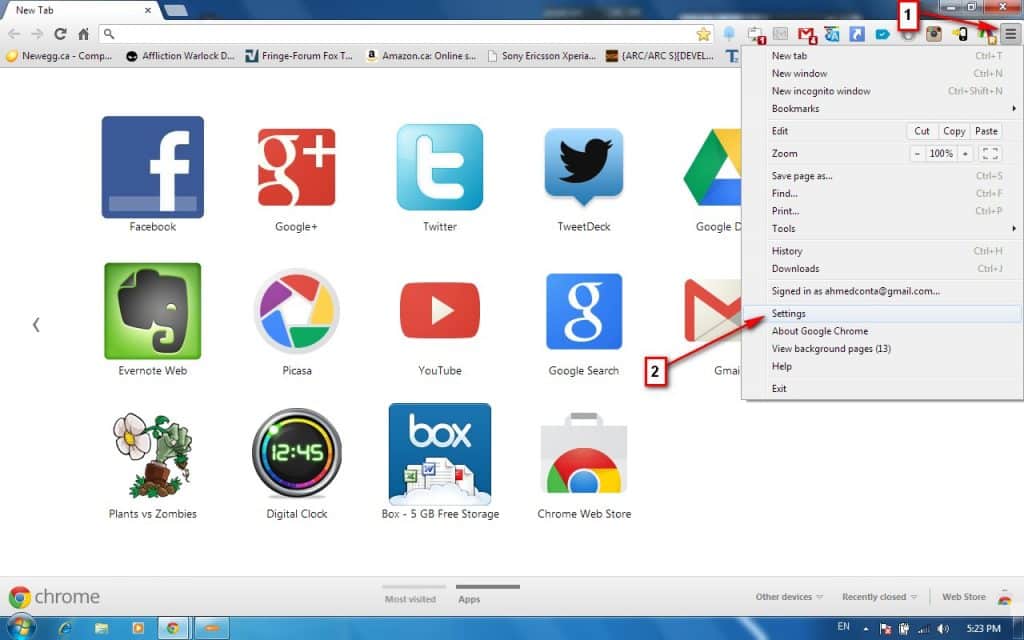Click the volume icon in system tray
This screenshot has height=640, width=1024.
point(943,629)
